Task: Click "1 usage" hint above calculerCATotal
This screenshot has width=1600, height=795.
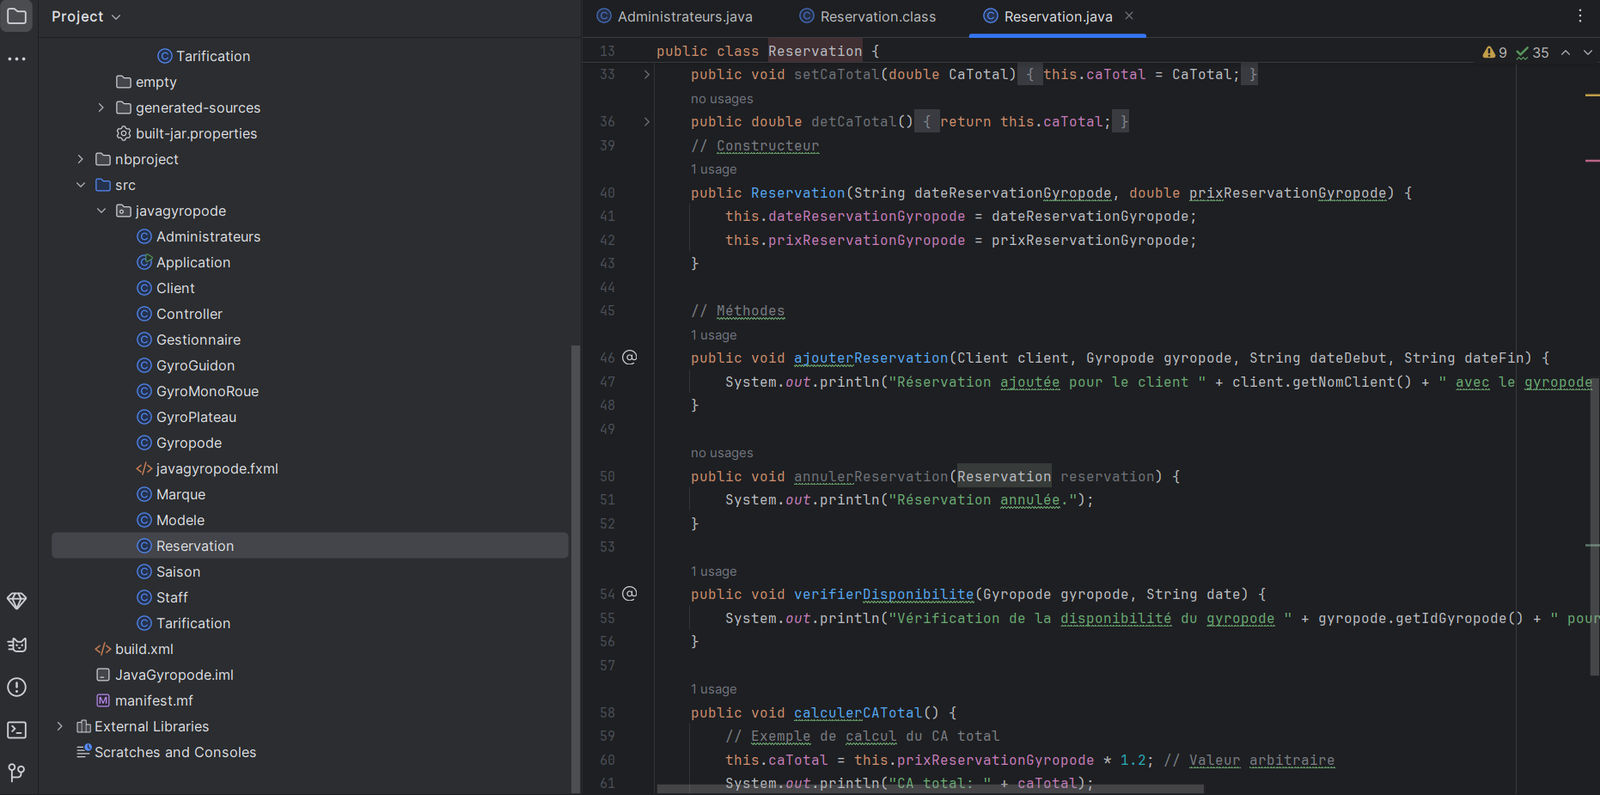Action: [713, 689]
